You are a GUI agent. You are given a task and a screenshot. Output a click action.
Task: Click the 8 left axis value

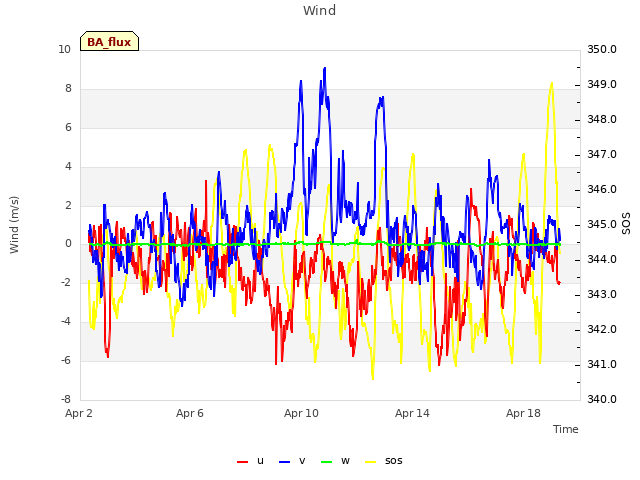(68, 89)
